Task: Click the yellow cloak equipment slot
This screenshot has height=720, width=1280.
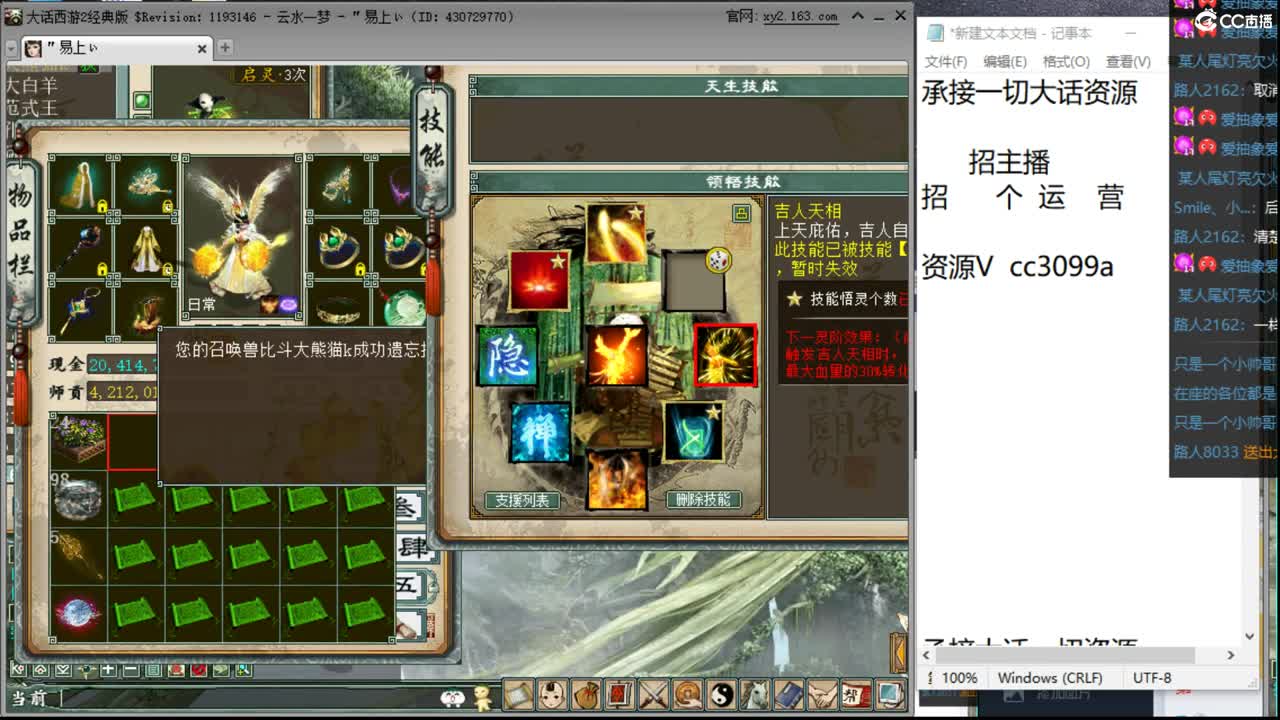Action: coord(80,185)
